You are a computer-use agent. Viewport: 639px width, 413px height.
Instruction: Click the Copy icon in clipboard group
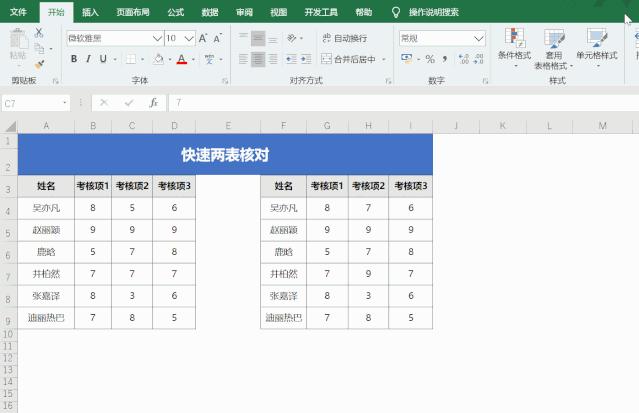[x=40, y=49]
